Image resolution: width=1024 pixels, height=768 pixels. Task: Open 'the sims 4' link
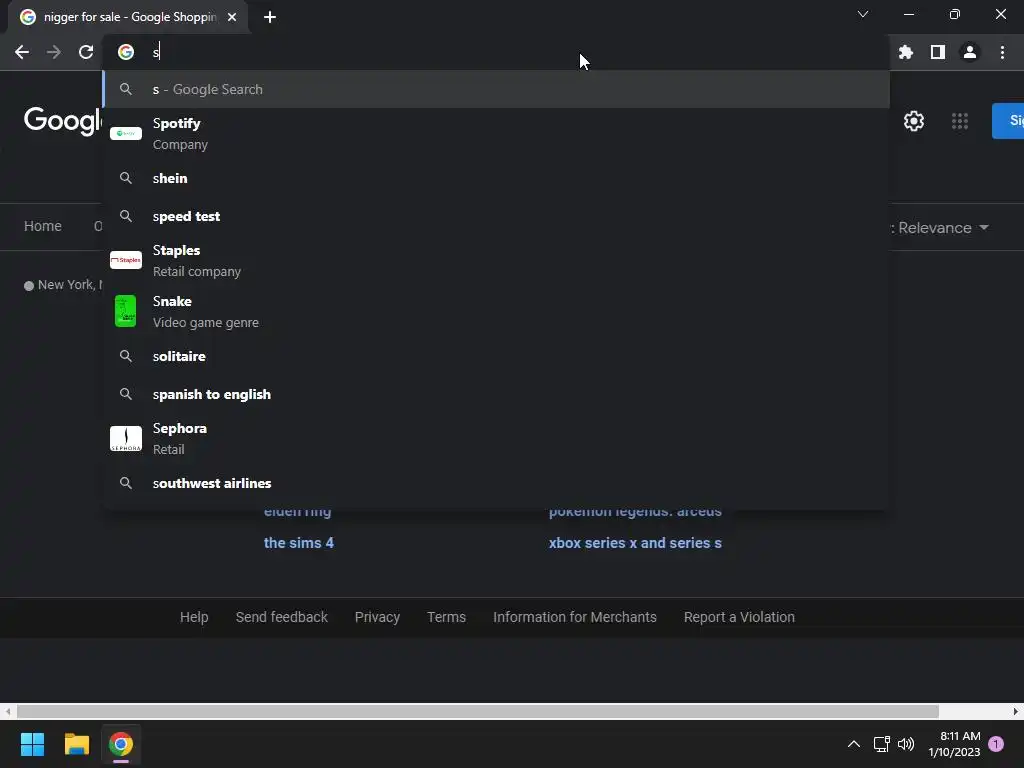tap(298, 543)
